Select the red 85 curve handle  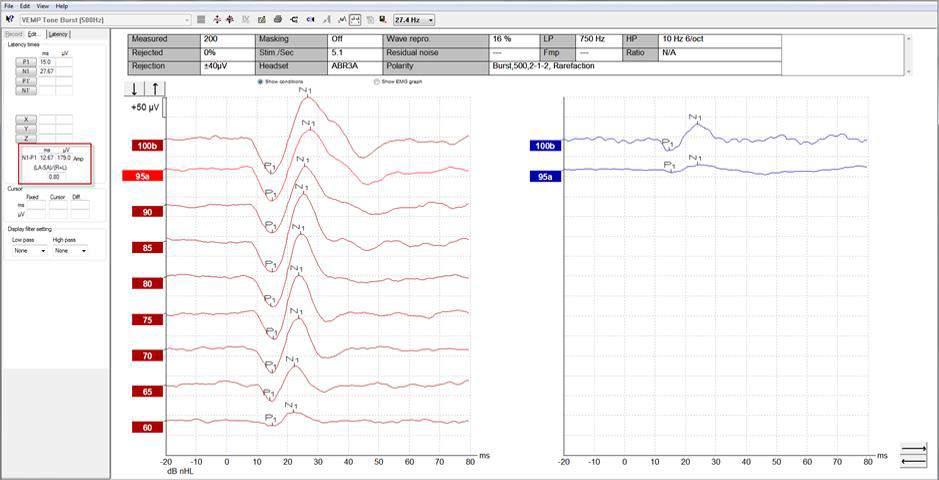pos(148,247)
